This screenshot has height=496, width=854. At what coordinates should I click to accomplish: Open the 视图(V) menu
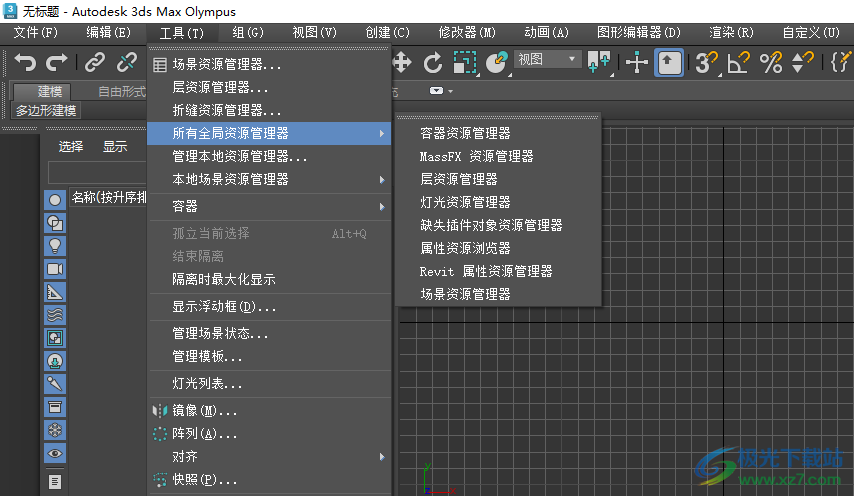point(314,33)
